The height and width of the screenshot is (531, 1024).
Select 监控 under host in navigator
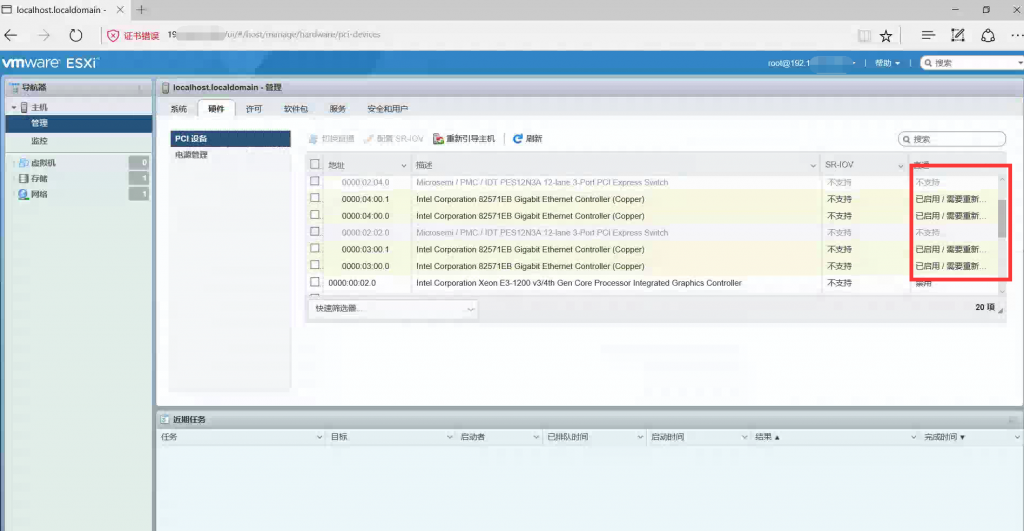(x=39, y=141)
